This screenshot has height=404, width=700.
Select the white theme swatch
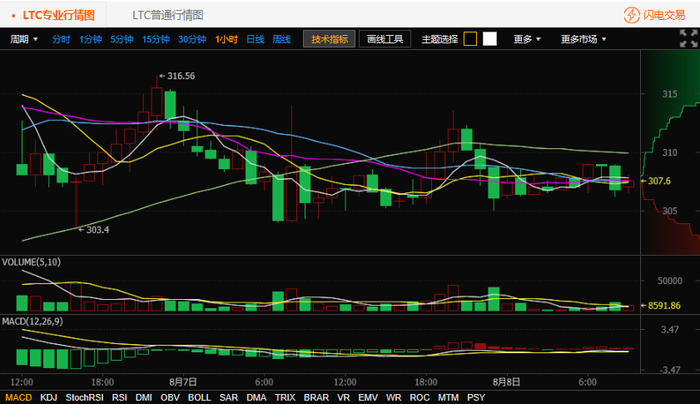pos(490,39)
